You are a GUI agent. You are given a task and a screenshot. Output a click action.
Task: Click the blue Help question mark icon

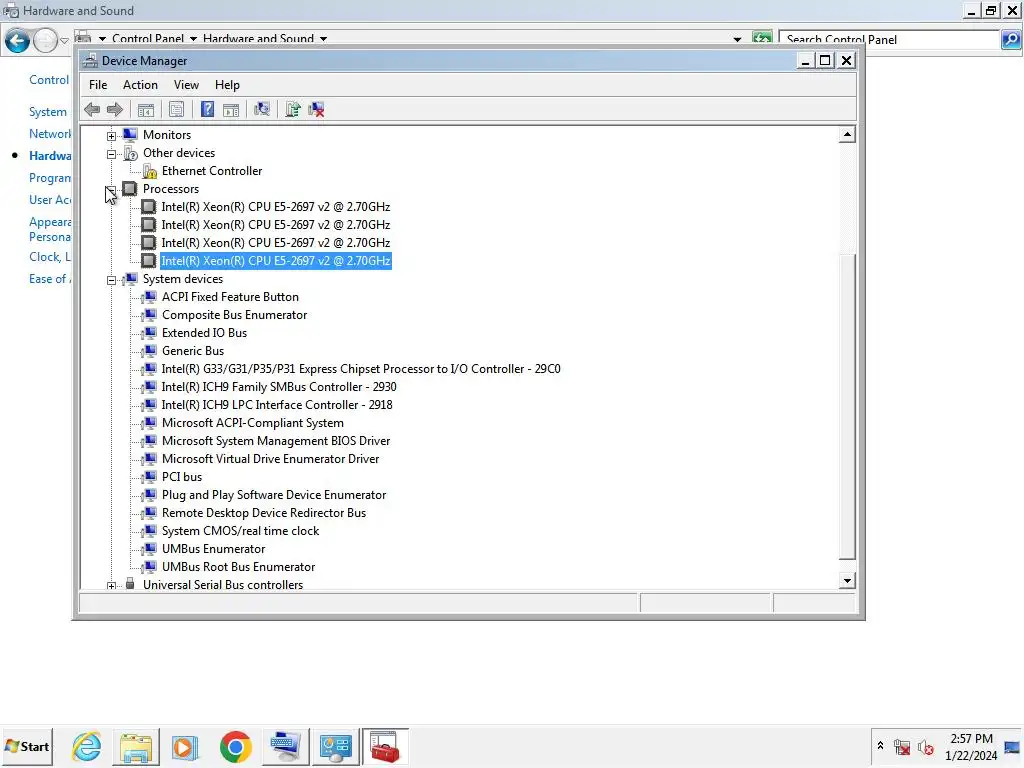coord(207,110)
